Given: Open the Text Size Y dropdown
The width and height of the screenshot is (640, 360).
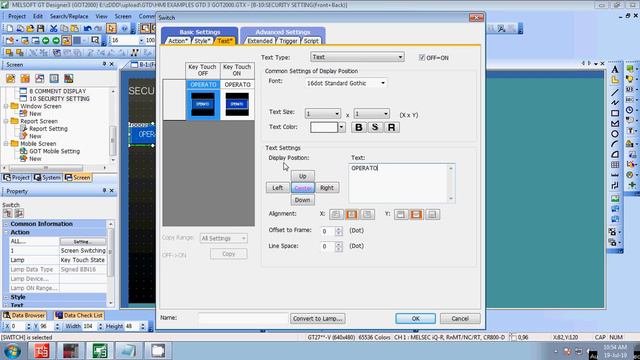Looking at the screenshot, I should 371,113.
